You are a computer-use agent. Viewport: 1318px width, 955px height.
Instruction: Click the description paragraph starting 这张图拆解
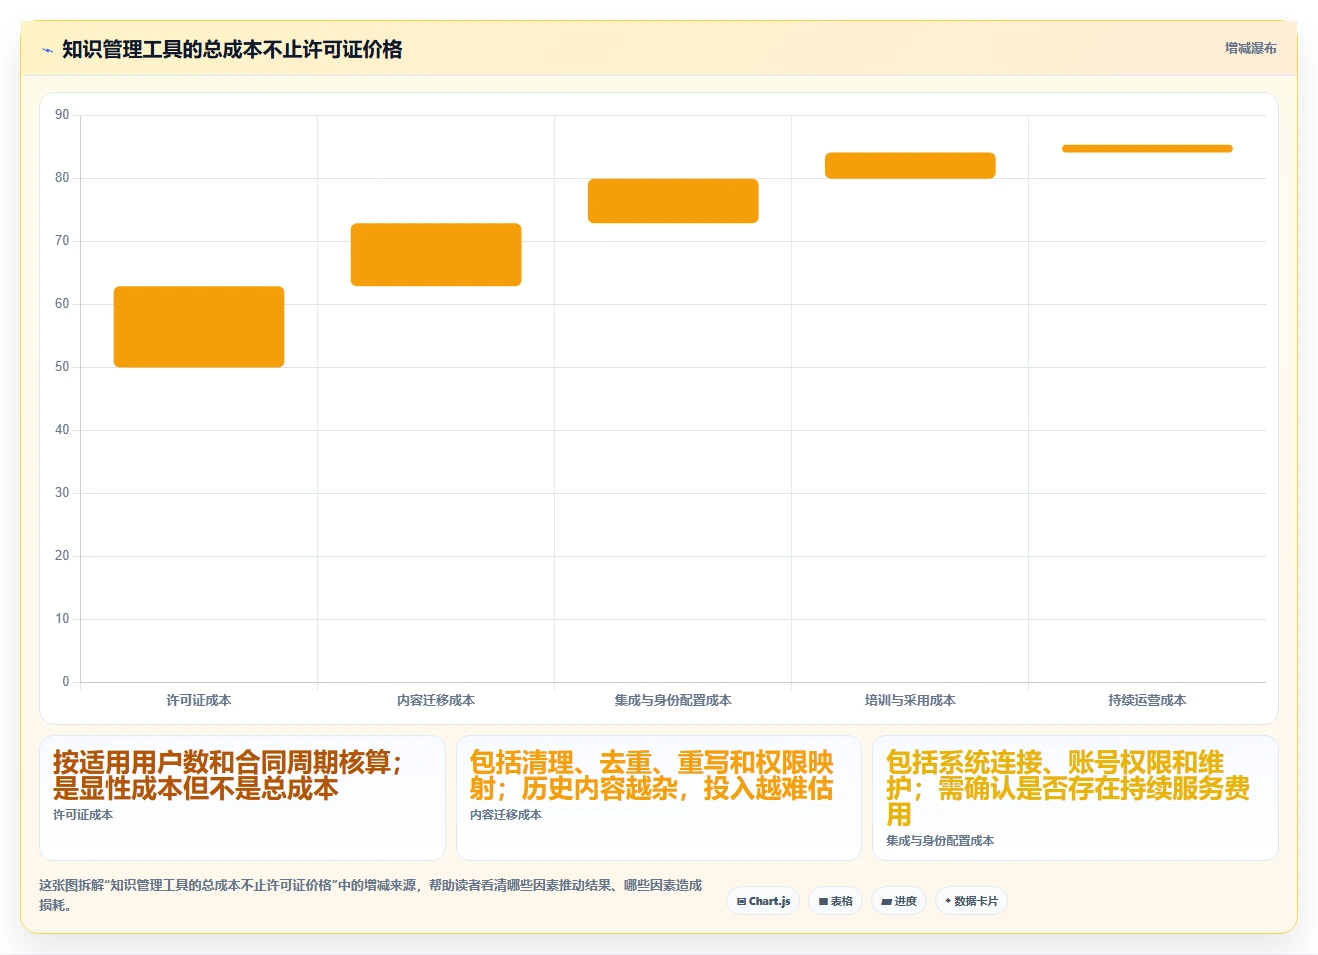pyautogui.click(x=371, y=895)
